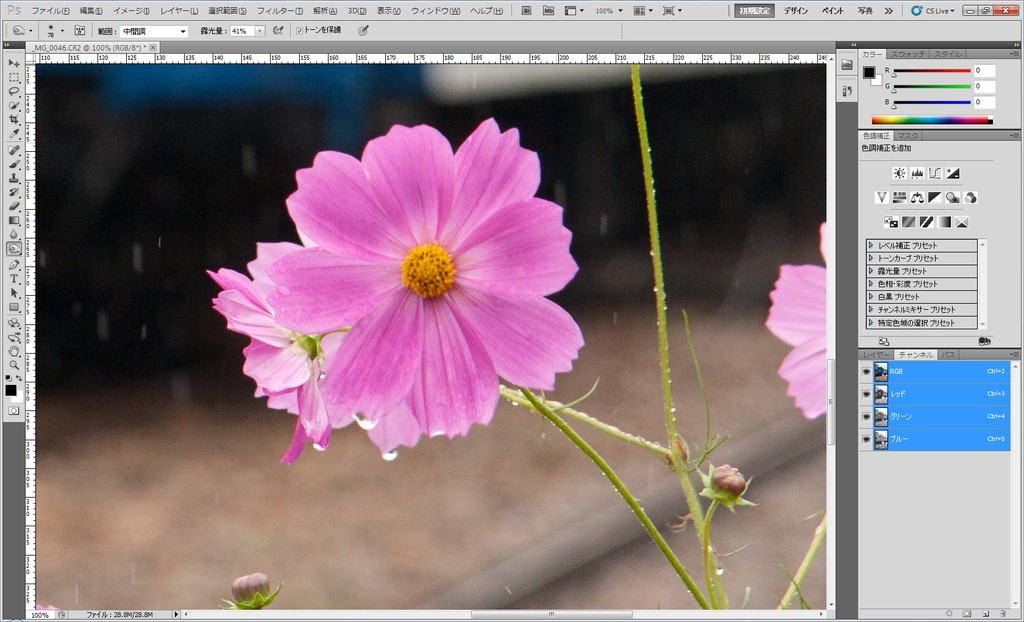Add a Color Balance adjustment
The width and height of the screenshot is (1024, 622).
918,197
